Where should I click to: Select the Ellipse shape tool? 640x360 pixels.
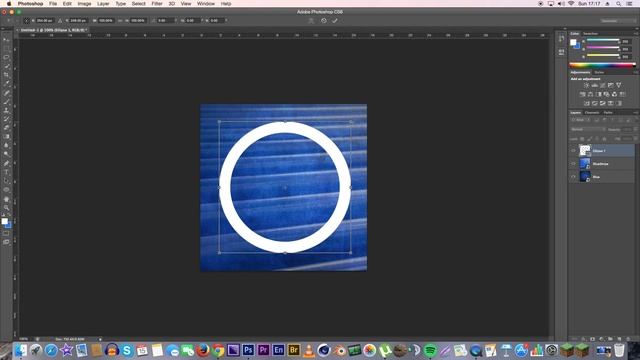point(6,190)
